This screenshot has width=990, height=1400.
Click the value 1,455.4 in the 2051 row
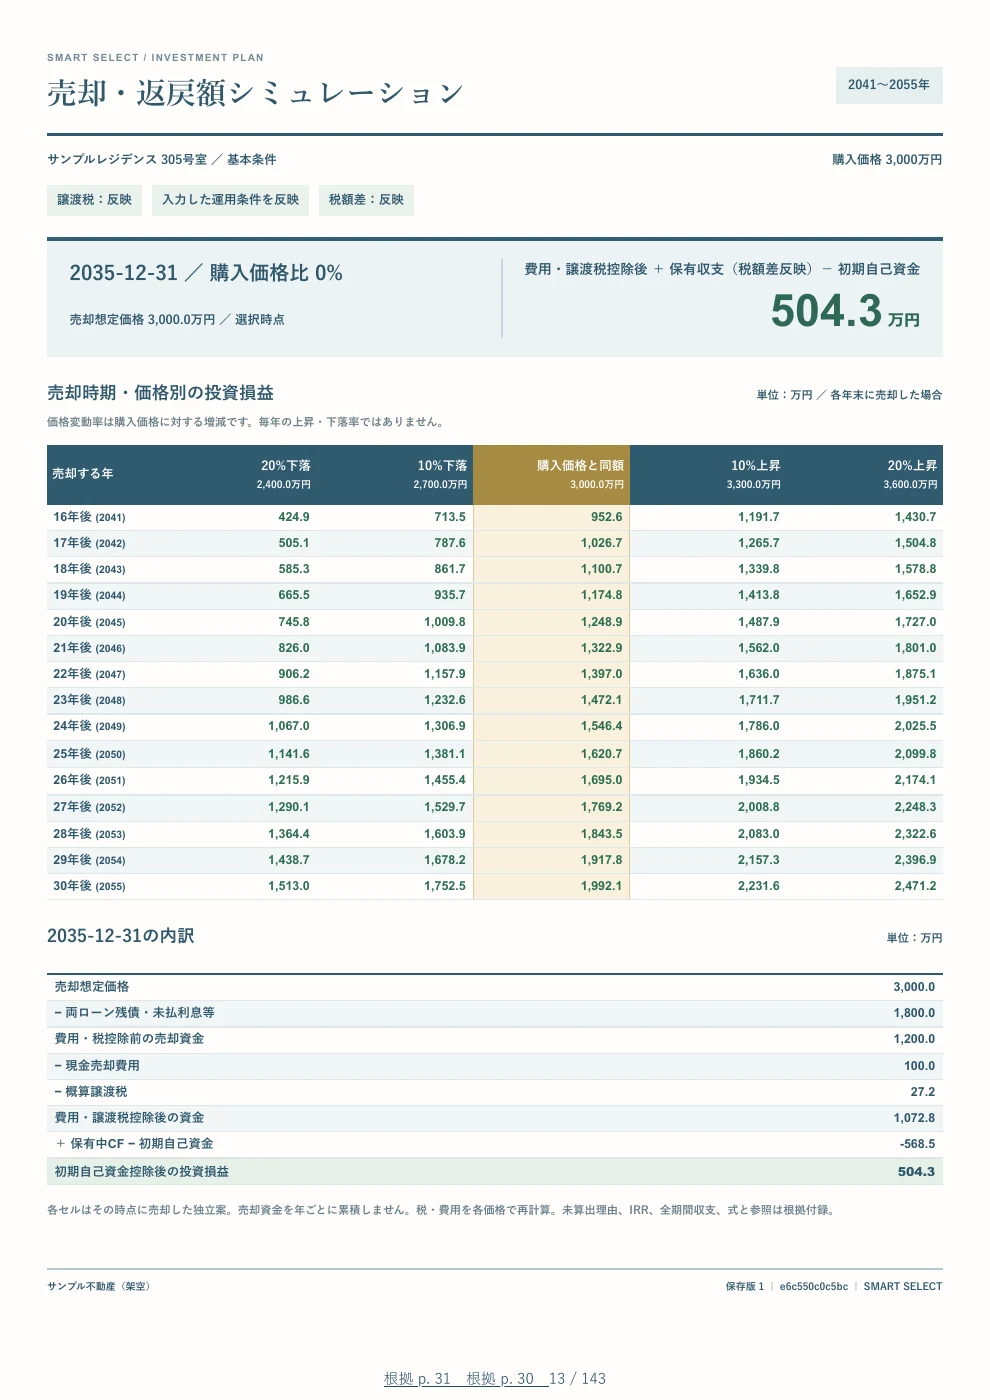445,780
